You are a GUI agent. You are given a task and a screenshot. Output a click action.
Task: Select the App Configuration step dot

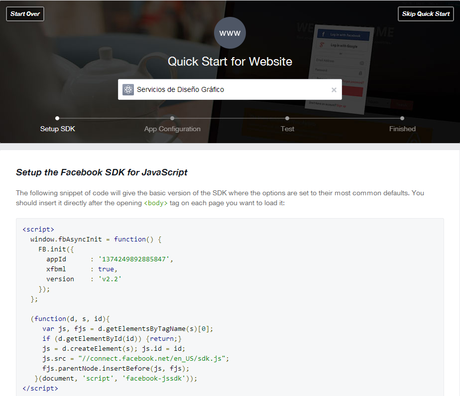[172, 118]
